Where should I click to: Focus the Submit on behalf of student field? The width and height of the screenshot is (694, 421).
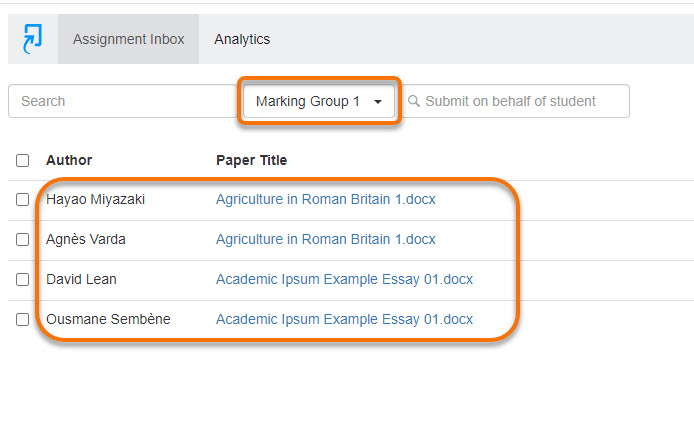516,101
